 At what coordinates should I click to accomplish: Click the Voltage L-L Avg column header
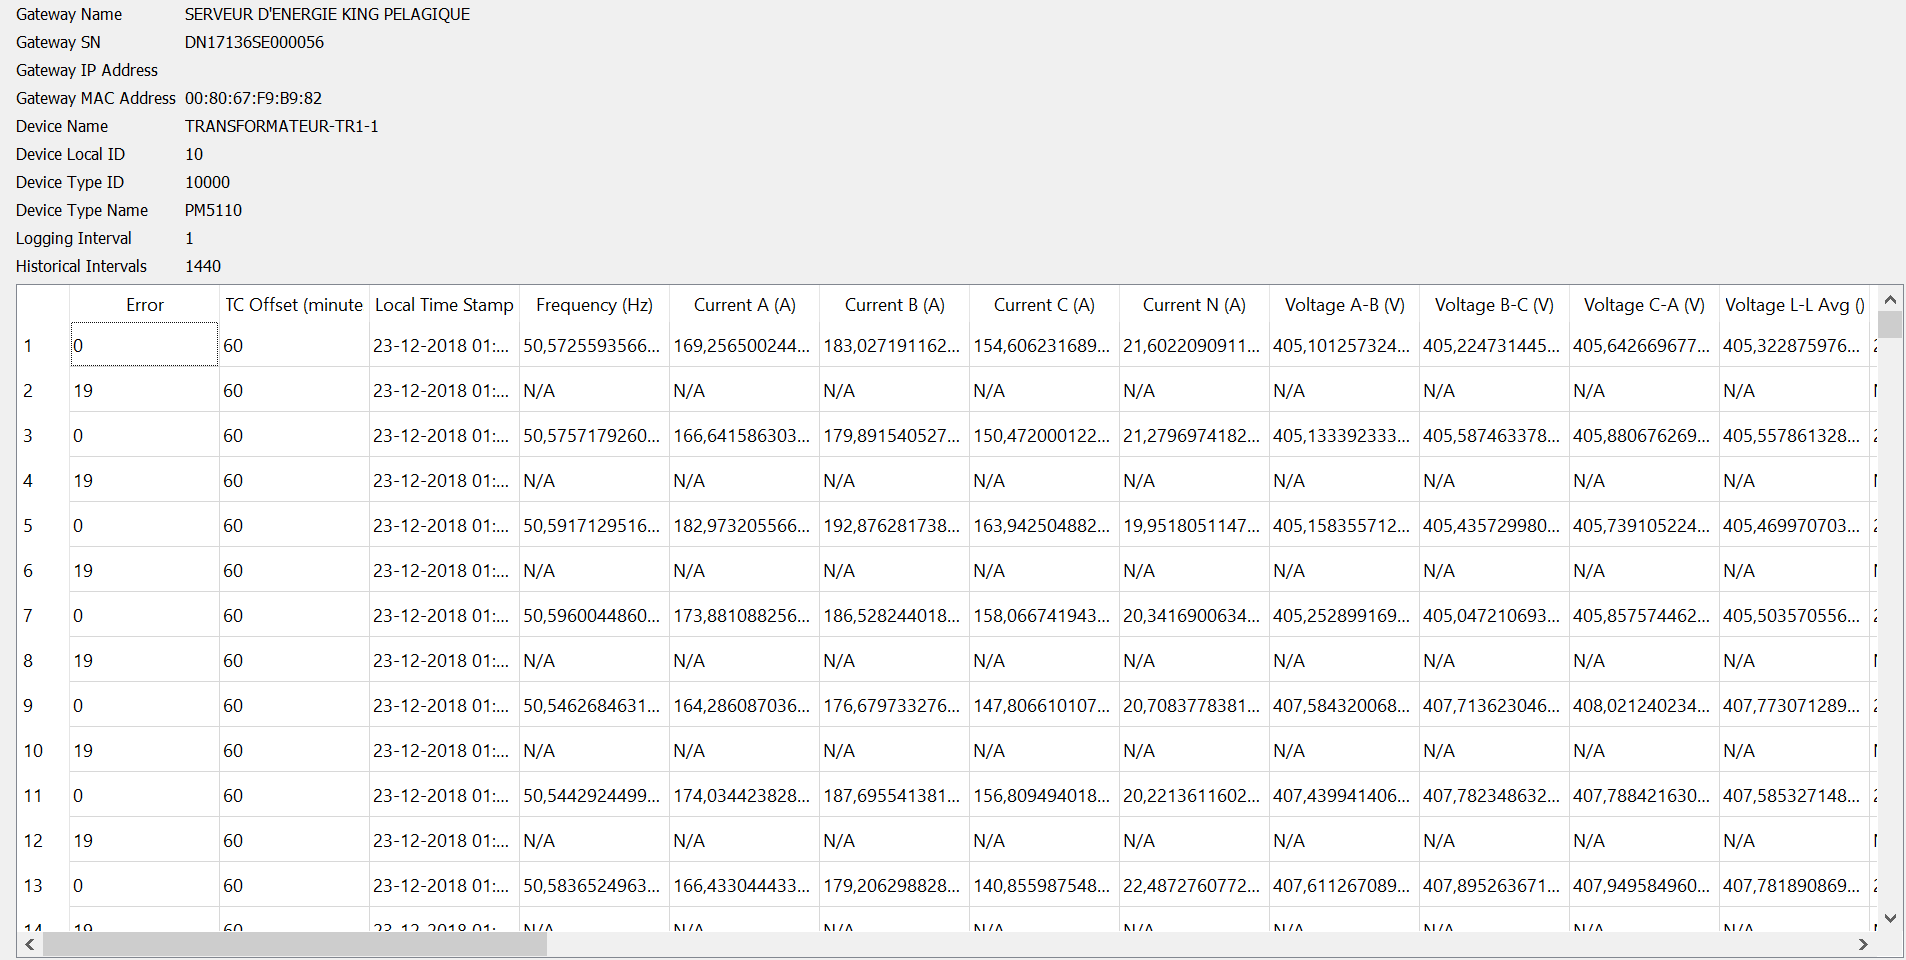pyautogui.click(x=1794, y=305)
